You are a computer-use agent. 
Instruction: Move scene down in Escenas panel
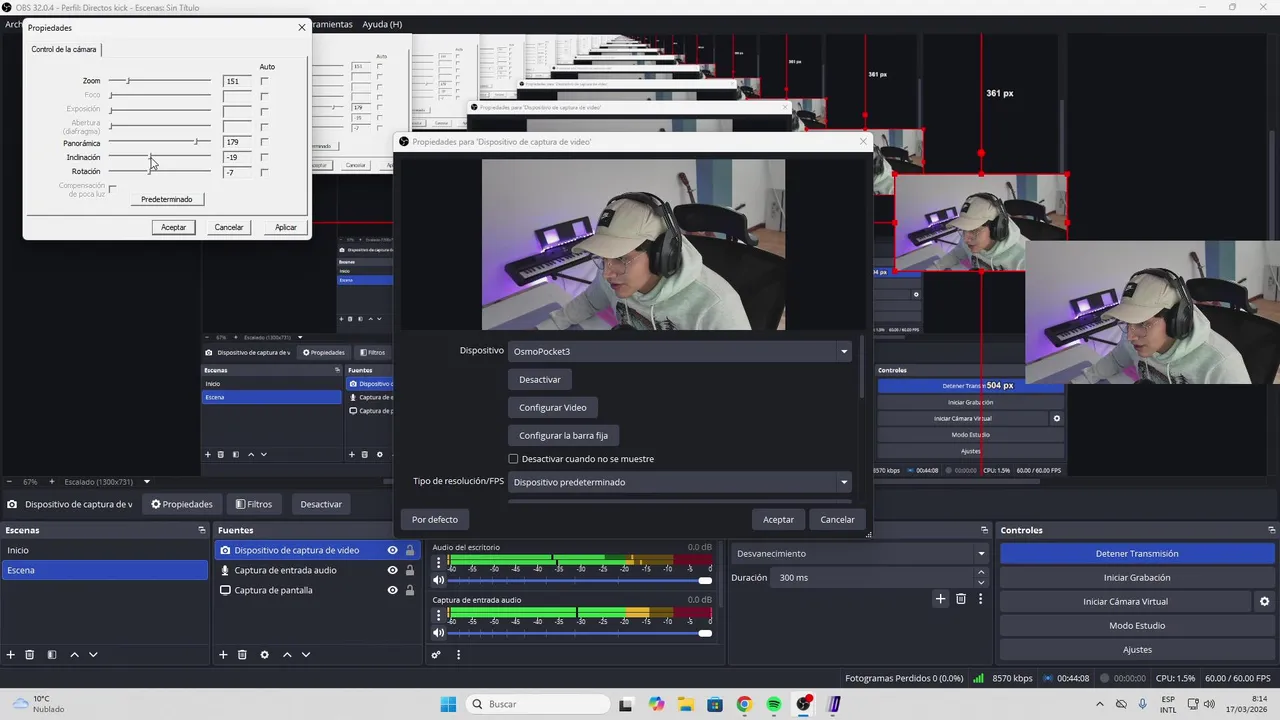click(93, 655)
